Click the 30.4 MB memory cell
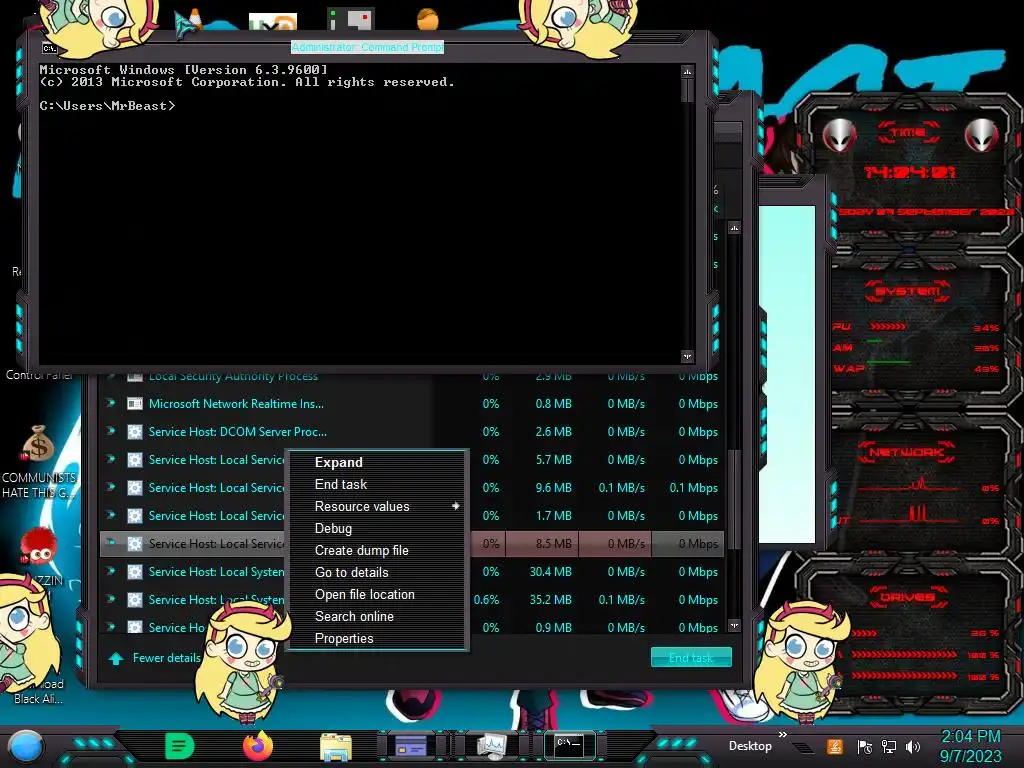This screenshot has height=768, width=1024. 551,571
